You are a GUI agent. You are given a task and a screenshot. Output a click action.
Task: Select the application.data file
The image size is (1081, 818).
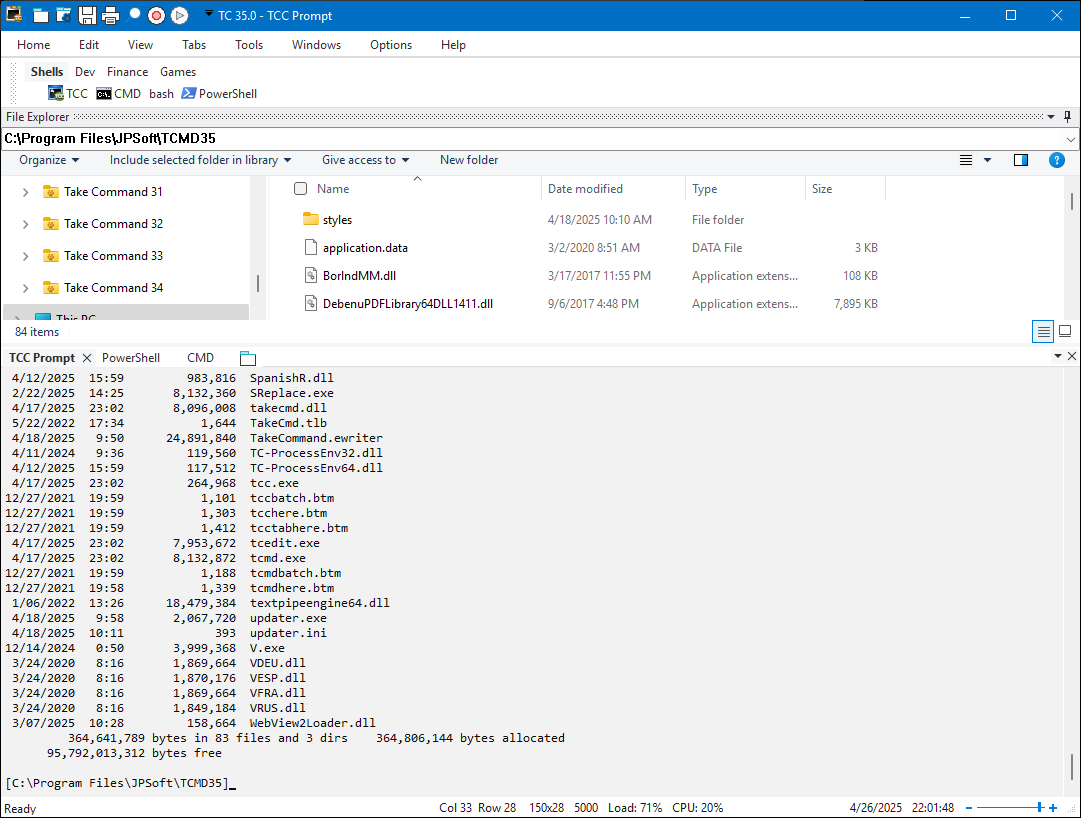tap(365, 248)
